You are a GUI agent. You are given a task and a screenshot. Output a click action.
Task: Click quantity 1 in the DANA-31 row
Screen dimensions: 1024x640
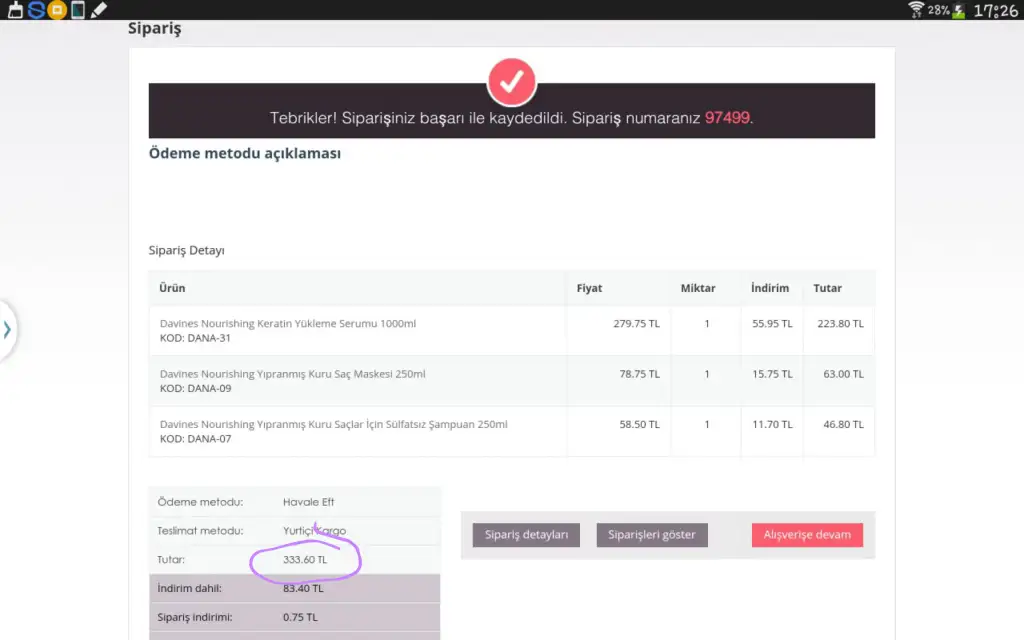click(x=707, y=323)
